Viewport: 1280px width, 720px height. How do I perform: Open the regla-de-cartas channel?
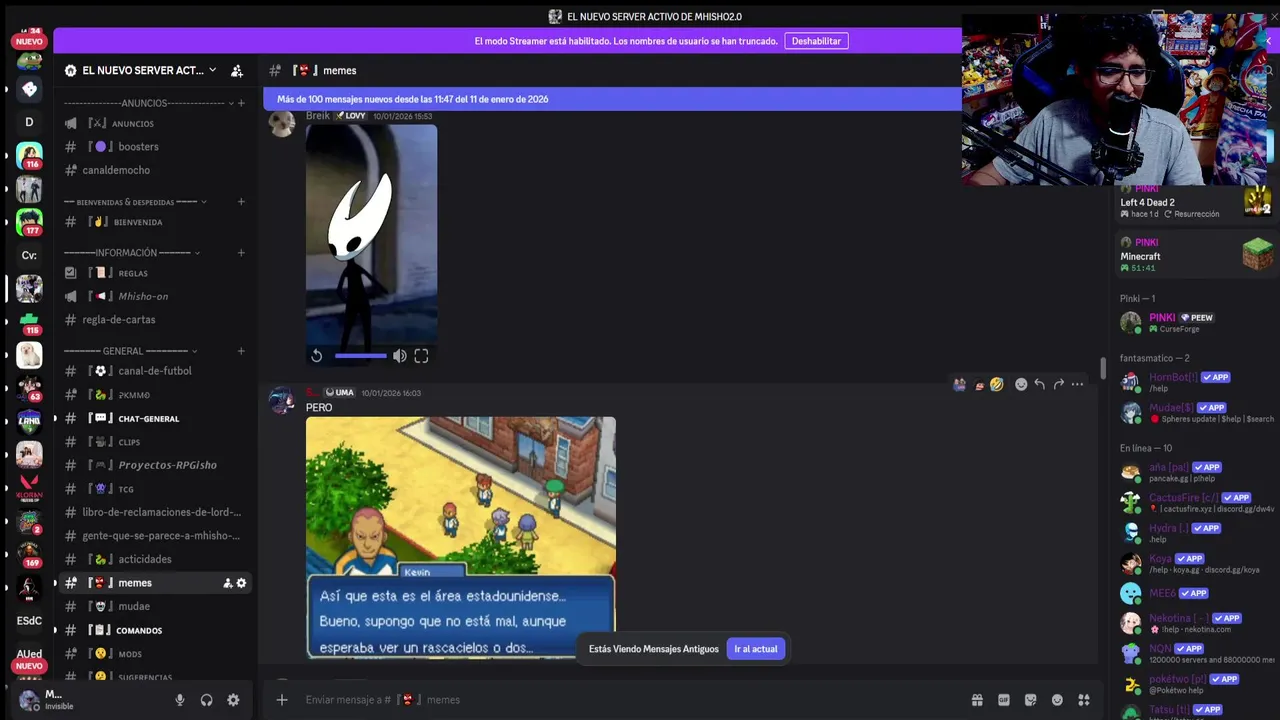pyautogui.click(x=153, y=320)
